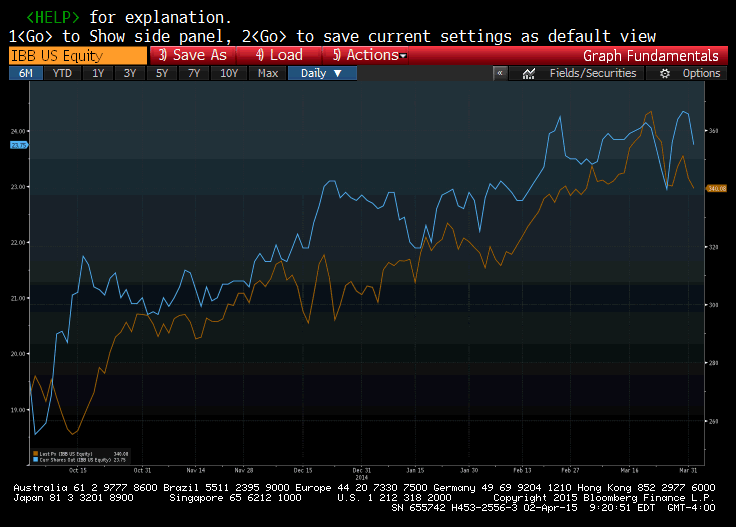Click the Dec 31 date axis label
The width and height of the screenshot is (736, 527).
(x=362, y=470)
